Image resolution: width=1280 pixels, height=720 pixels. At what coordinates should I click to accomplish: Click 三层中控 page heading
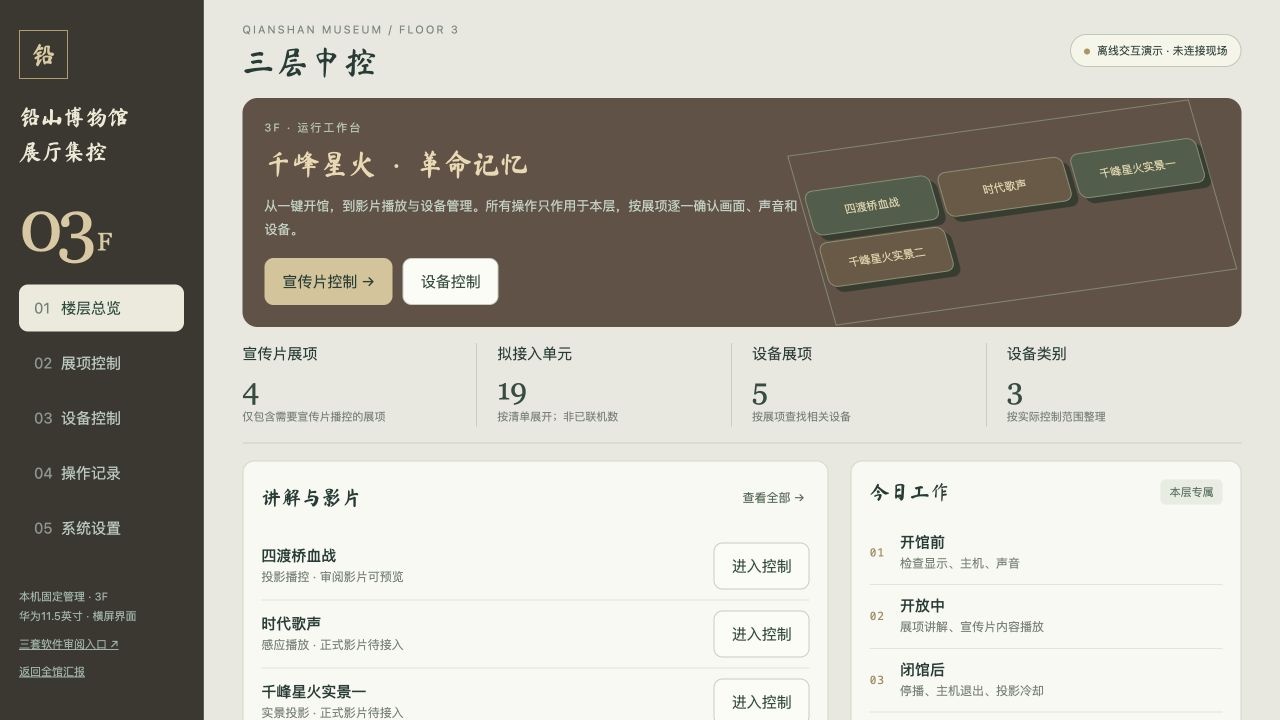pyautogui.click(x=309, y=63)
